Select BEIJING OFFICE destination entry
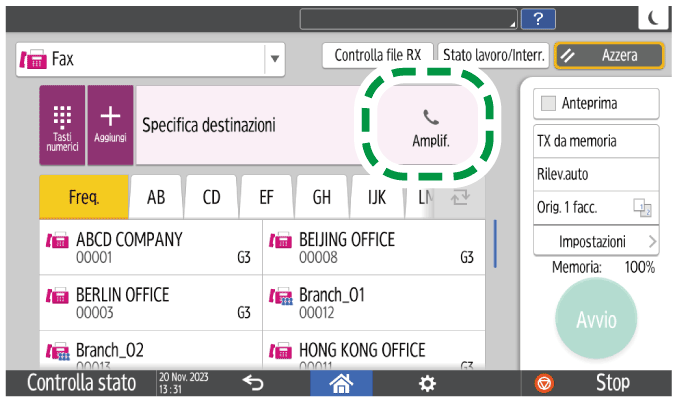This screenshot has width=675, height=400. click(375, 247)
